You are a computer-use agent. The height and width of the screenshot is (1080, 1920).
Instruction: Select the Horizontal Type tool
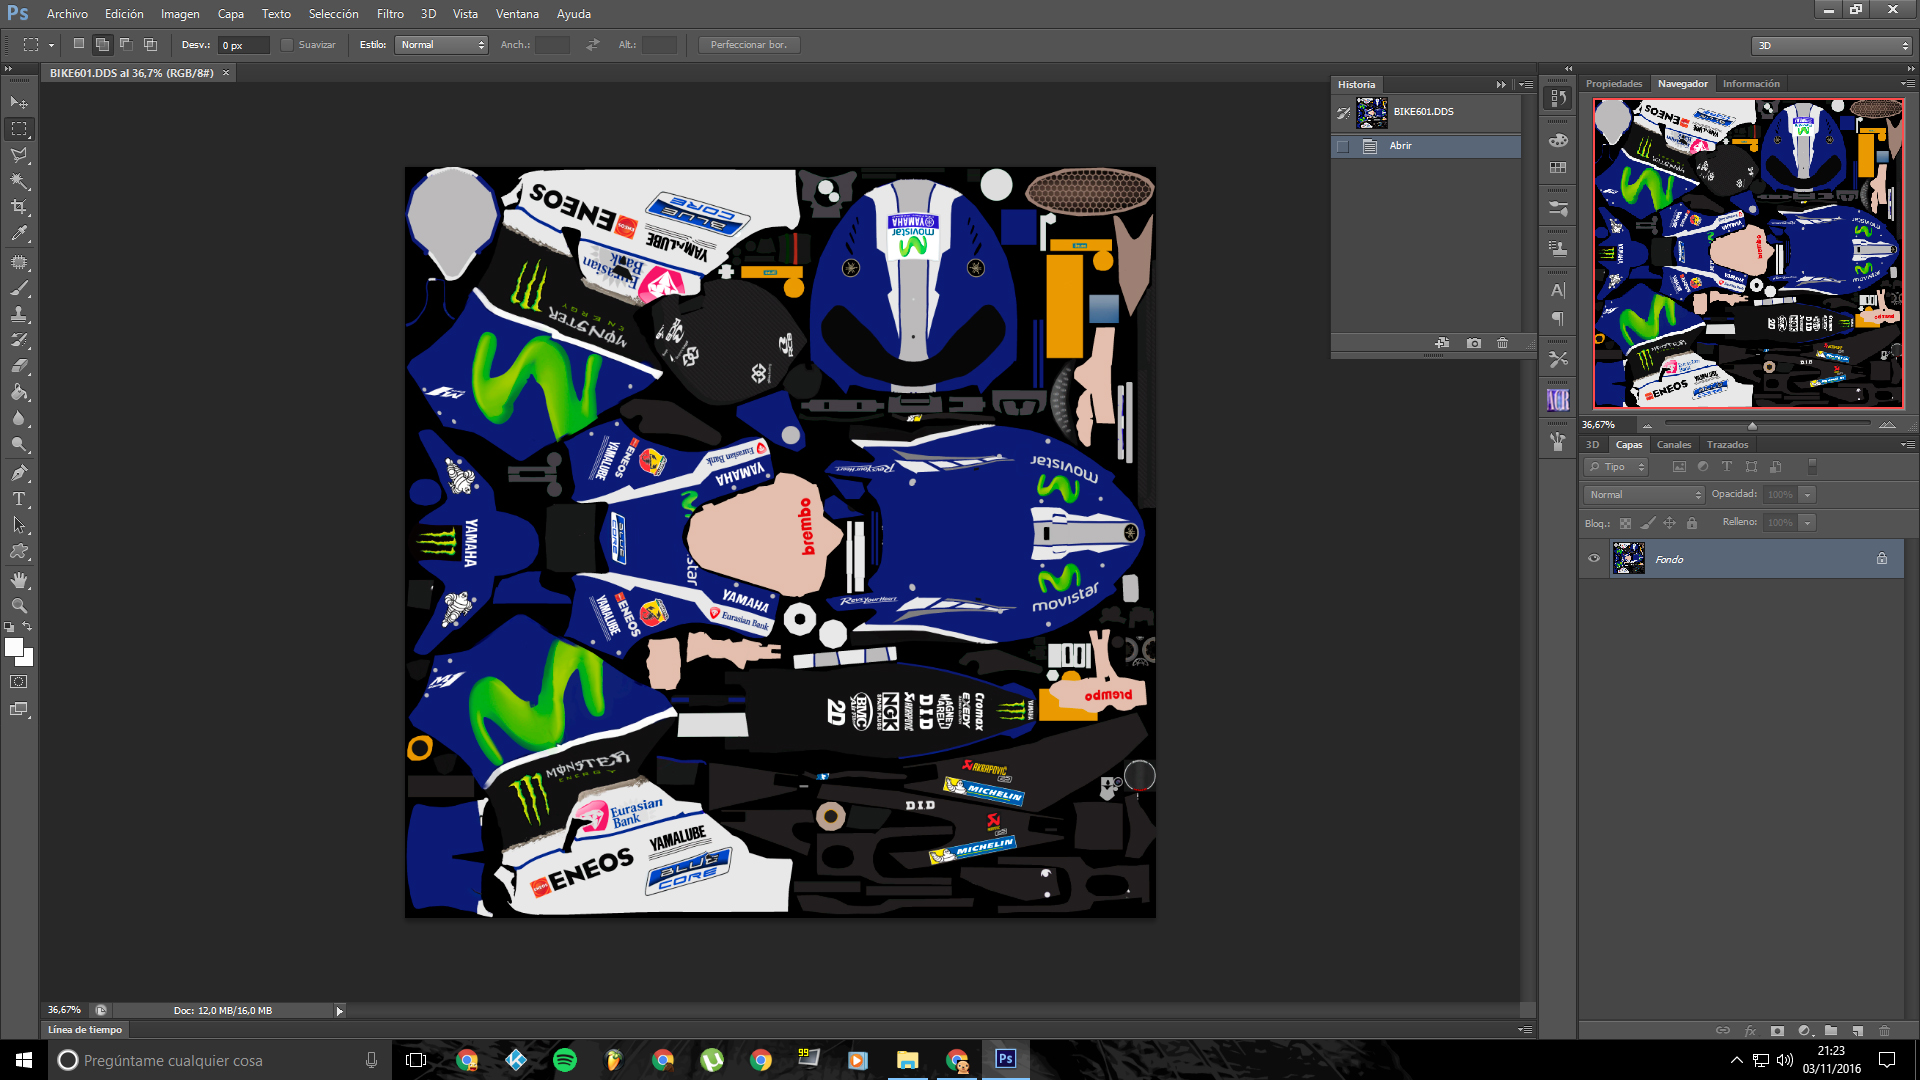pos(19,499)
